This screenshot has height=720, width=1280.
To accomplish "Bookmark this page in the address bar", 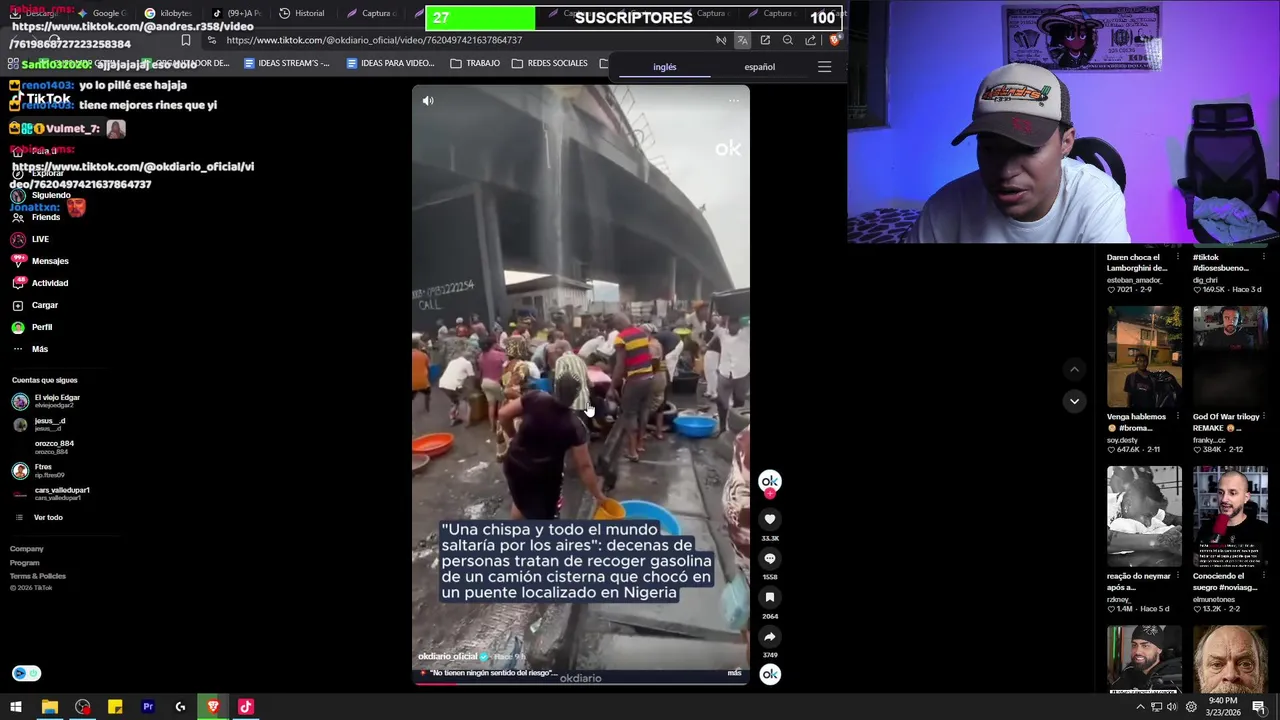I will [186, 40].
